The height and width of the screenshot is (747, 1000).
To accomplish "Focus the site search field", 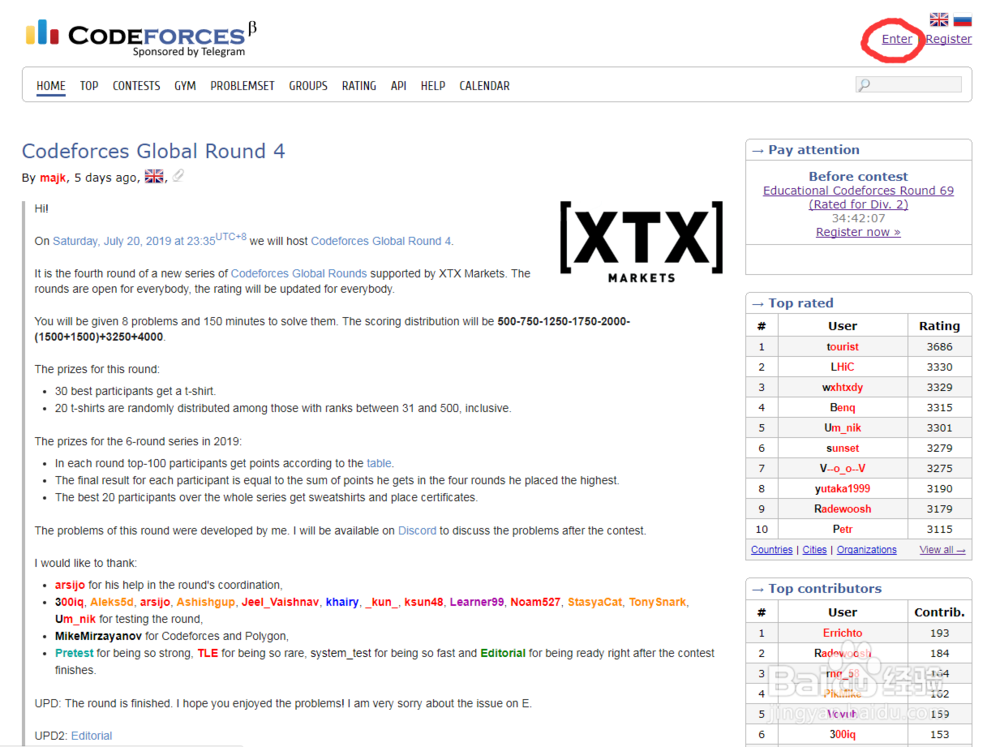I will (909, 84).
